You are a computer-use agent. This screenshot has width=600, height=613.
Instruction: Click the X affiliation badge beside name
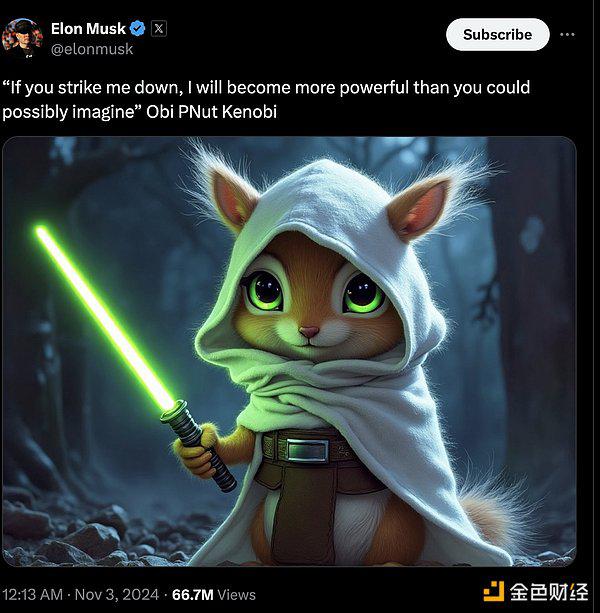click(x=159, y=29)
